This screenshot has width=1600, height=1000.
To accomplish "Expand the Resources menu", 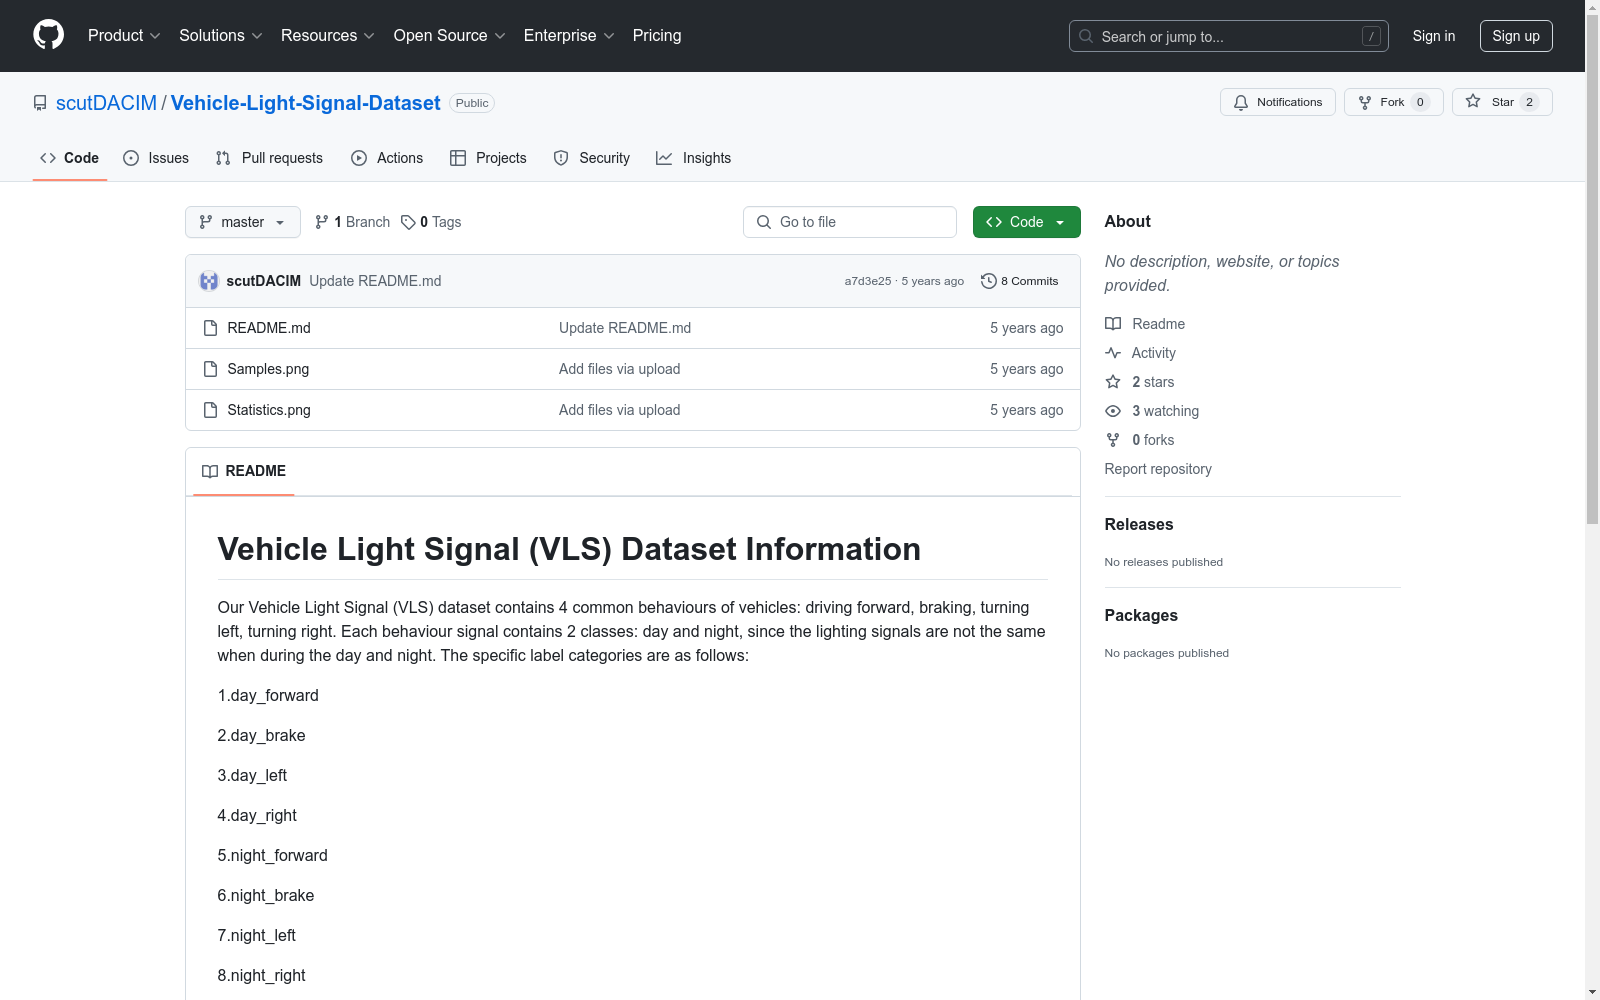I will coord(328,36).
